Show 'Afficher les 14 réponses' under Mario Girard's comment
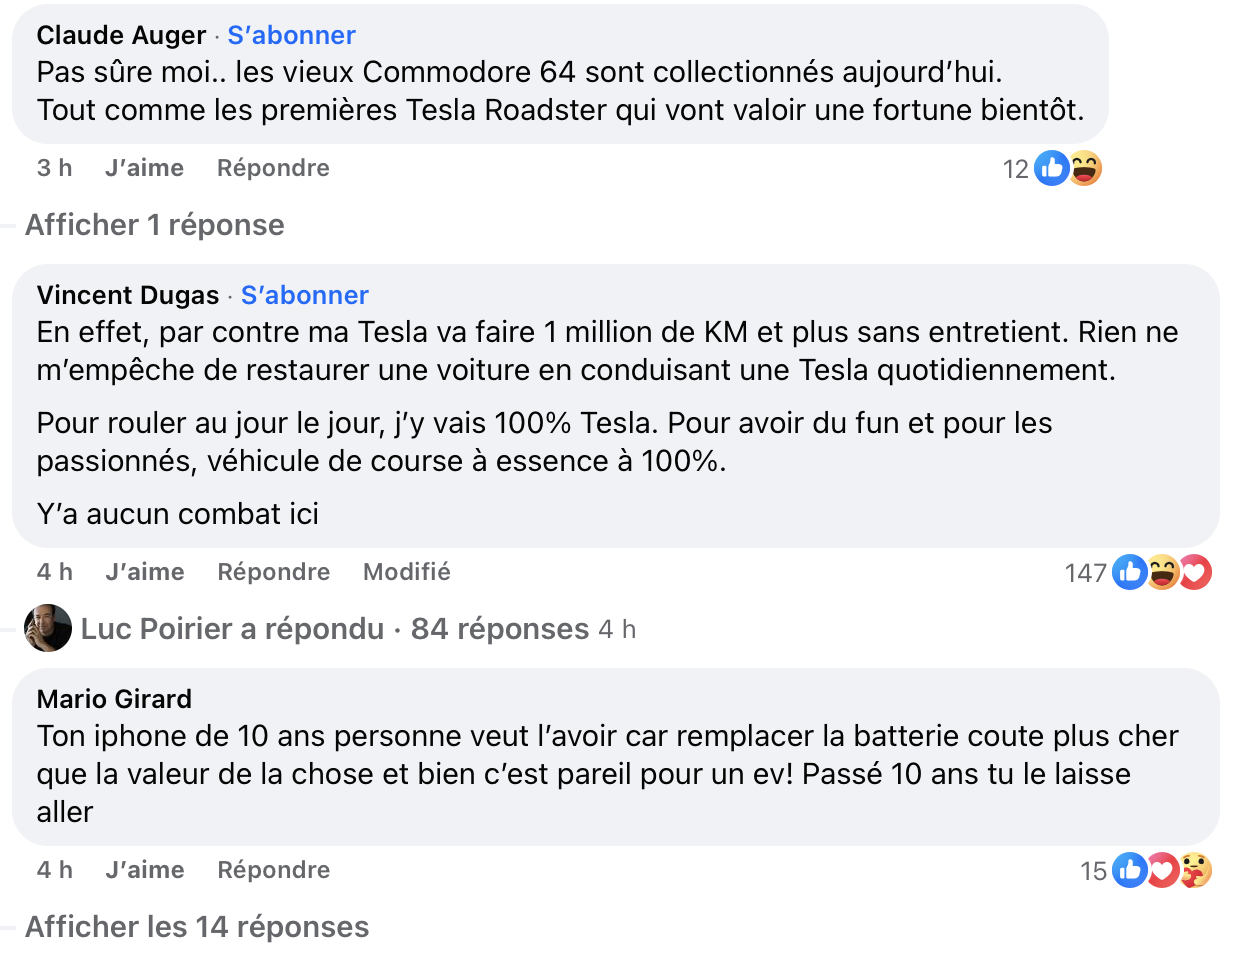 coord(198,927)
